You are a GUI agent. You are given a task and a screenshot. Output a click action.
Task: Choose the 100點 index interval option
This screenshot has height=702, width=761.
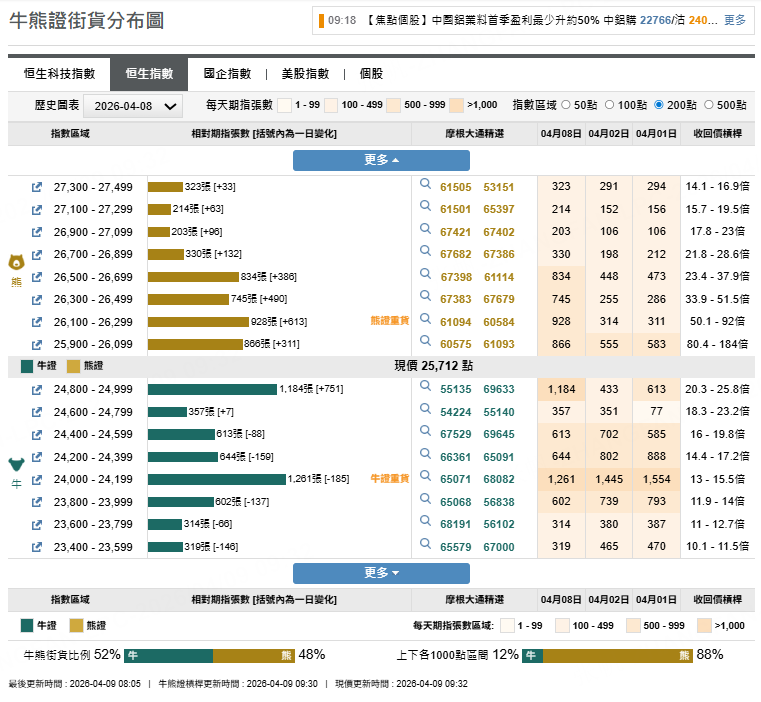[610, 105]
